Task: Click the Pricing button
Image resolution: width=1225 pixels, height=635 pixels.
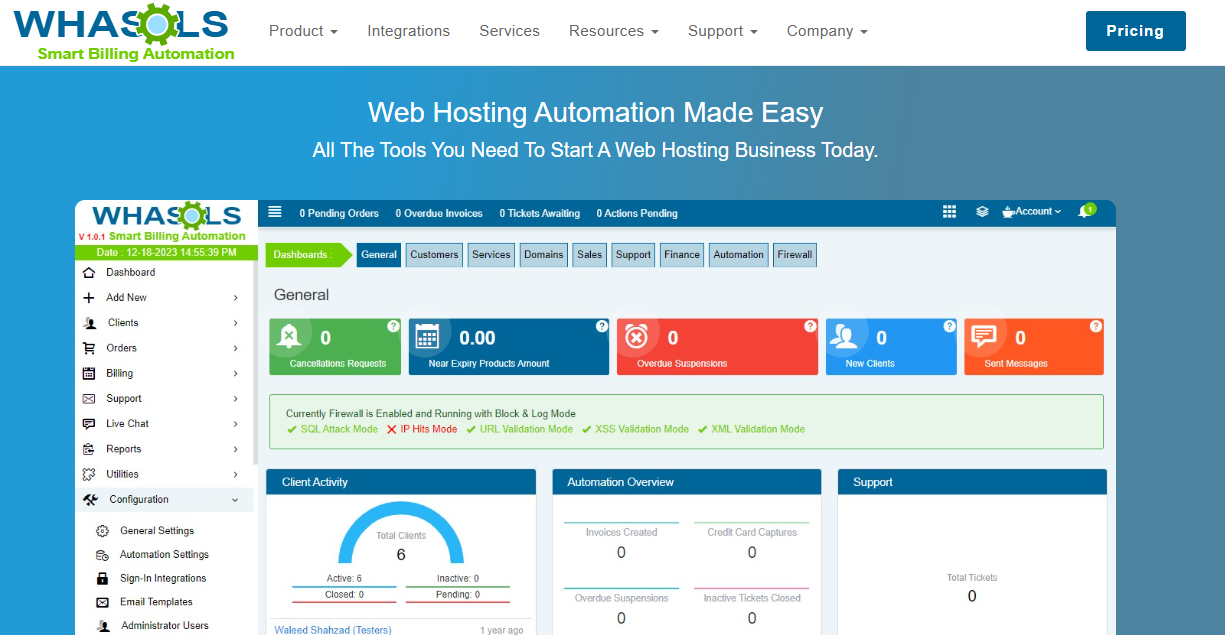Action: [x=1135, y=31]
